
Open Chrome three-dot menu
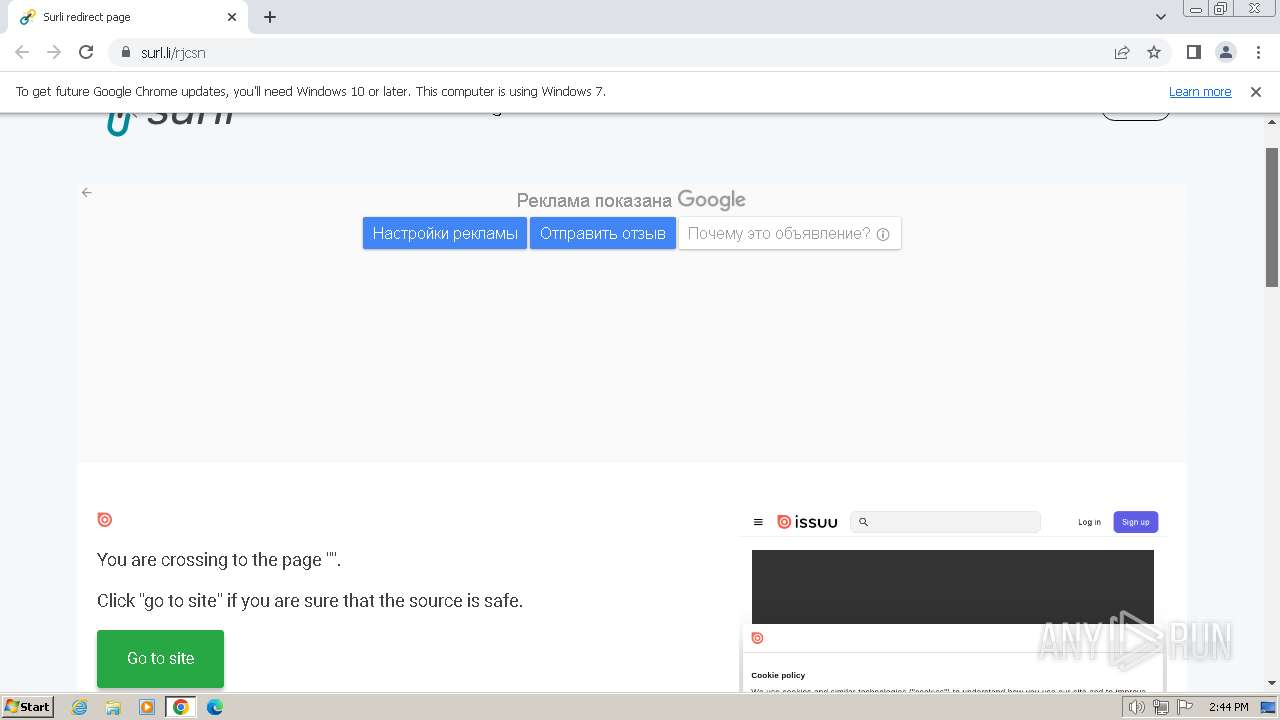pyautogui.click(x=1256, y=52)
